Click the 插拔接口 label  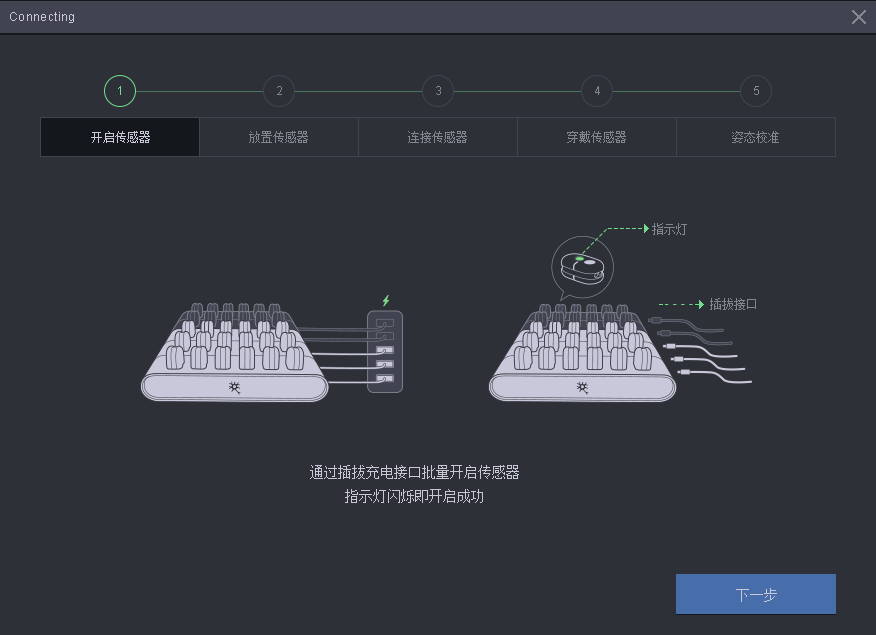point(733,304)
